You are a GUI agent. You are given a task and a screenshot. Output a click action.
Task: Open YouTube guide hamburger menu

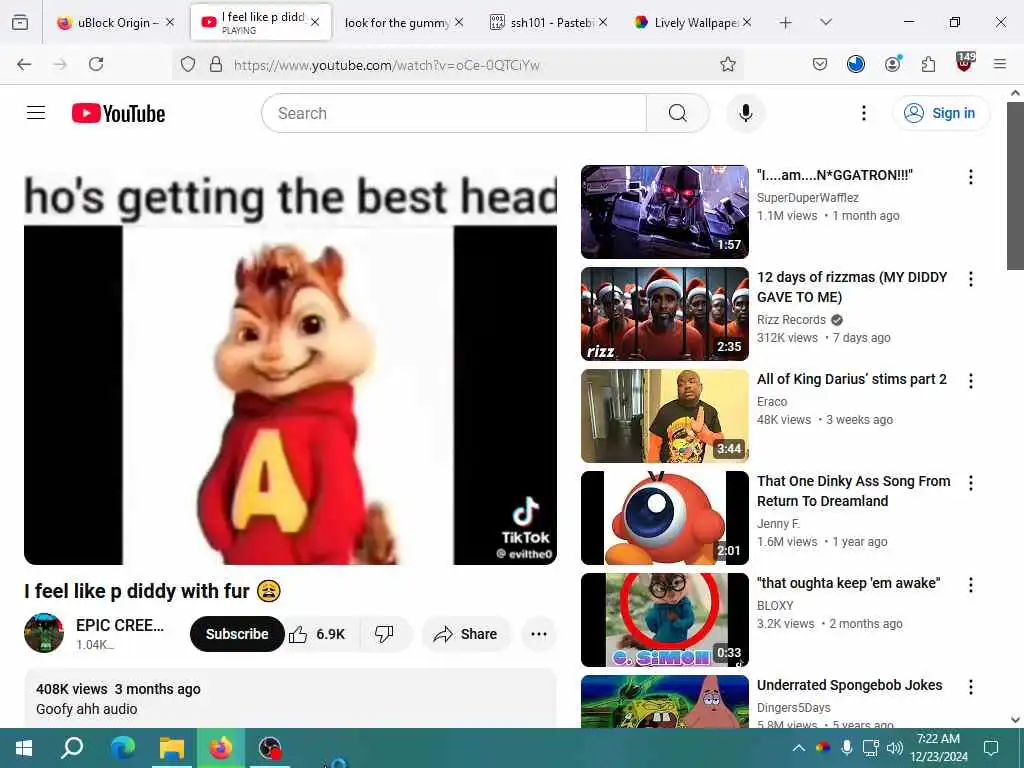coord(36,113)
